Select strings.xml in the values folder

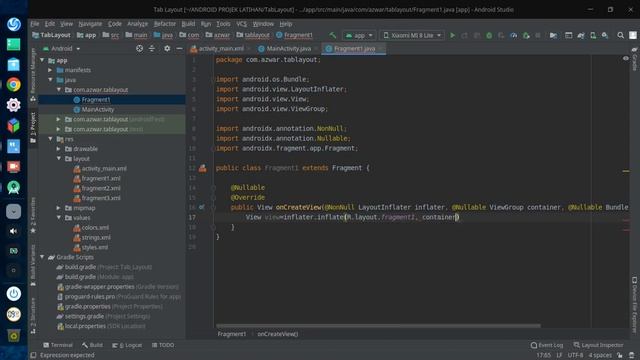96,238
